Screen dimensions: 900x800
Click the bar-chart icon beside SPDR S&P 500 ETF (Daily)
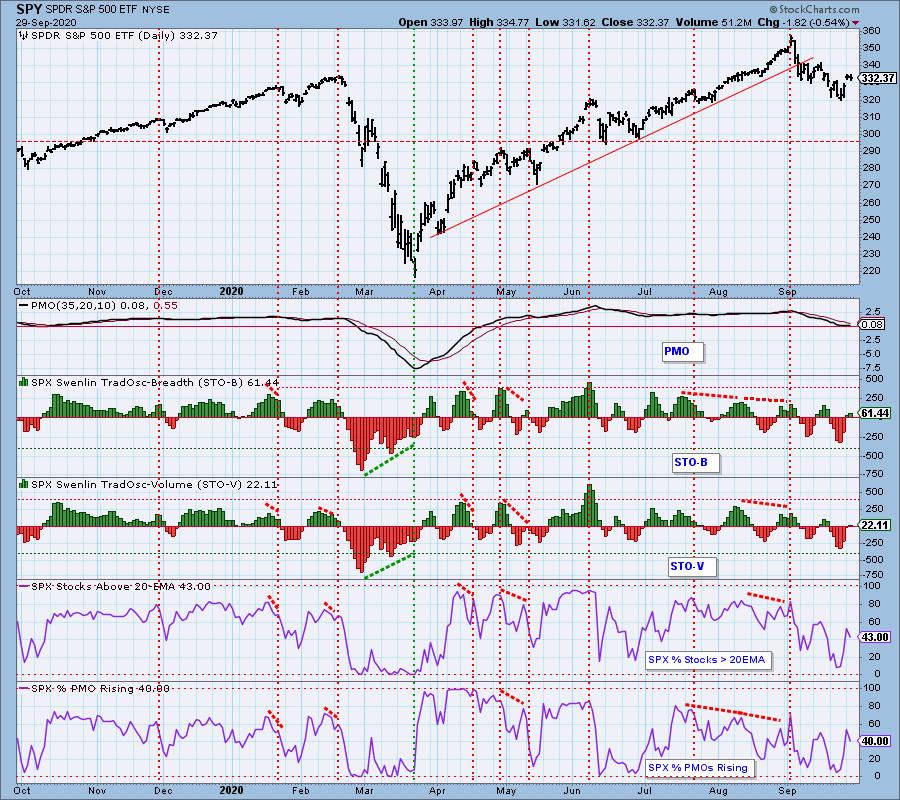(24, 36)
